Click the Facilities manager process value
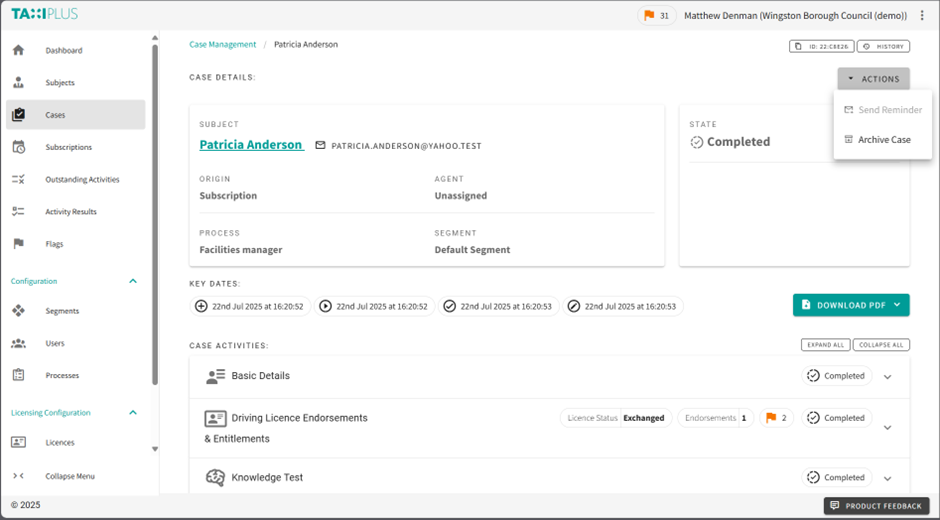This screenshot has width=940, height=520. pyautogui.click(x=241, y=250)
